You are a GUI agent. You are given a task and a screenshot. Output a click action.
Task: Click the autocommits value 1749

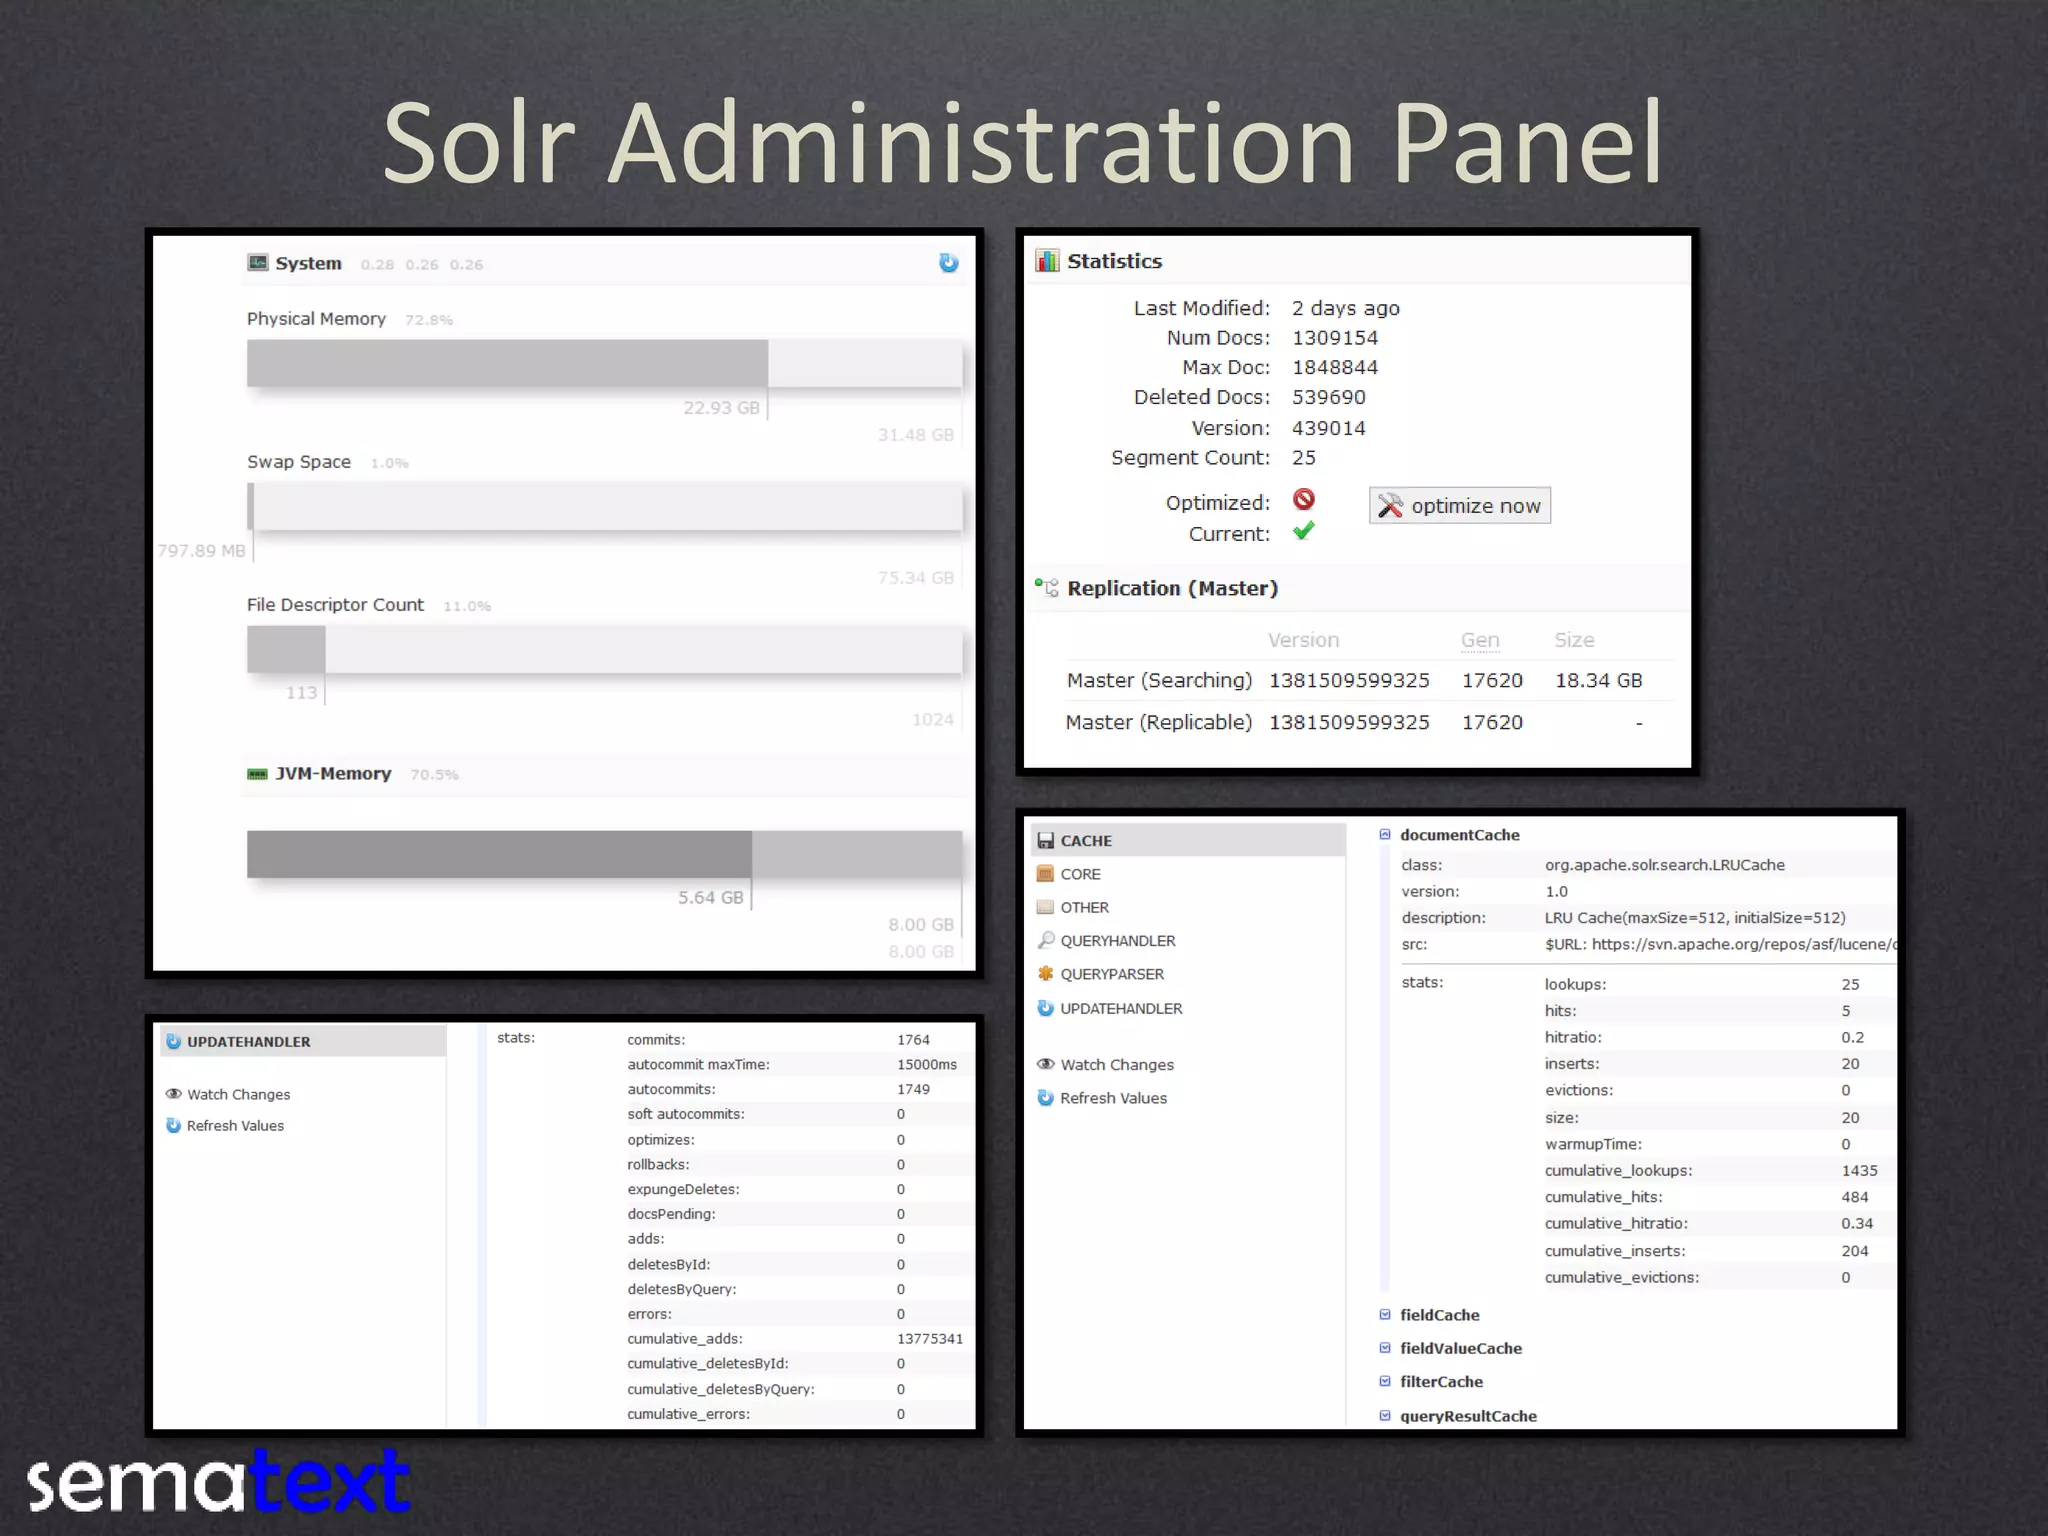click(x=913, y=1089)
